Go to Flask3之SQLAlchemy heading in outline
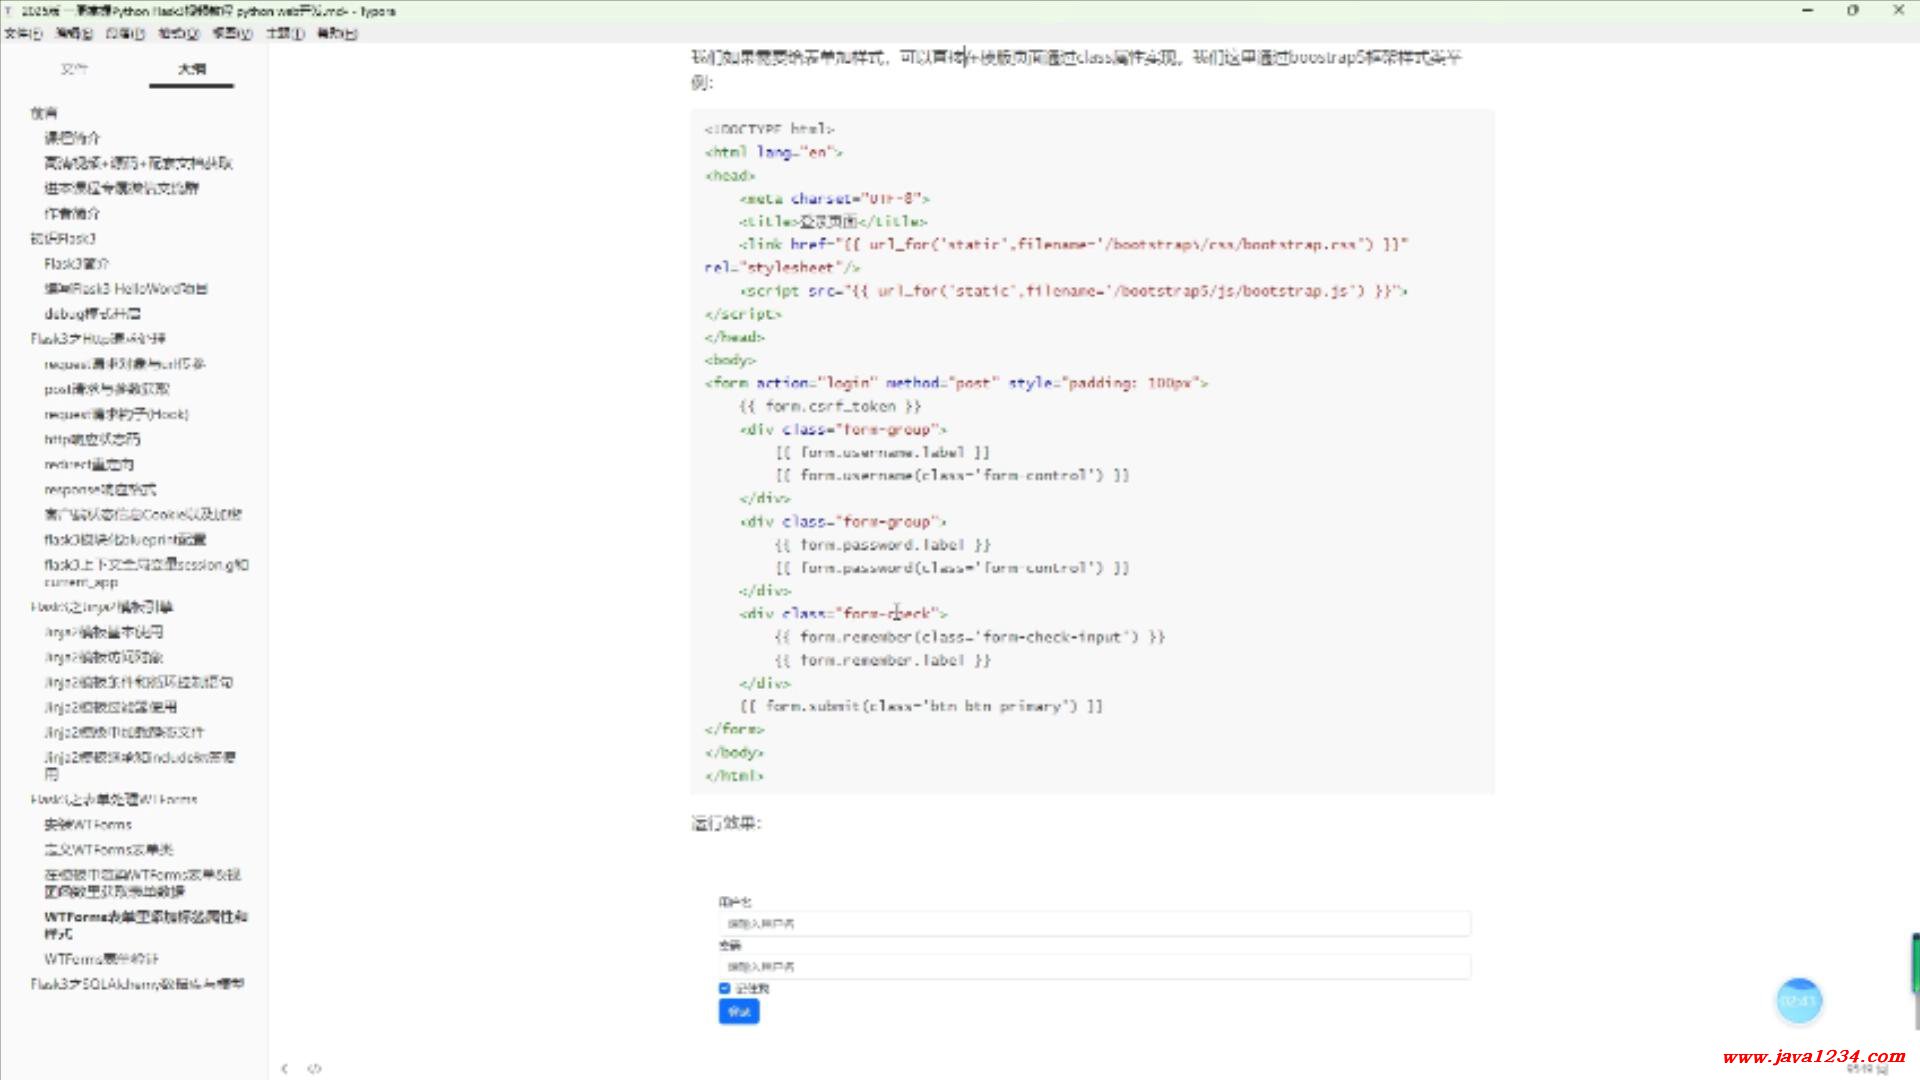The width and height of the screenshot is (1920, 1080). (x=137, y=984)
